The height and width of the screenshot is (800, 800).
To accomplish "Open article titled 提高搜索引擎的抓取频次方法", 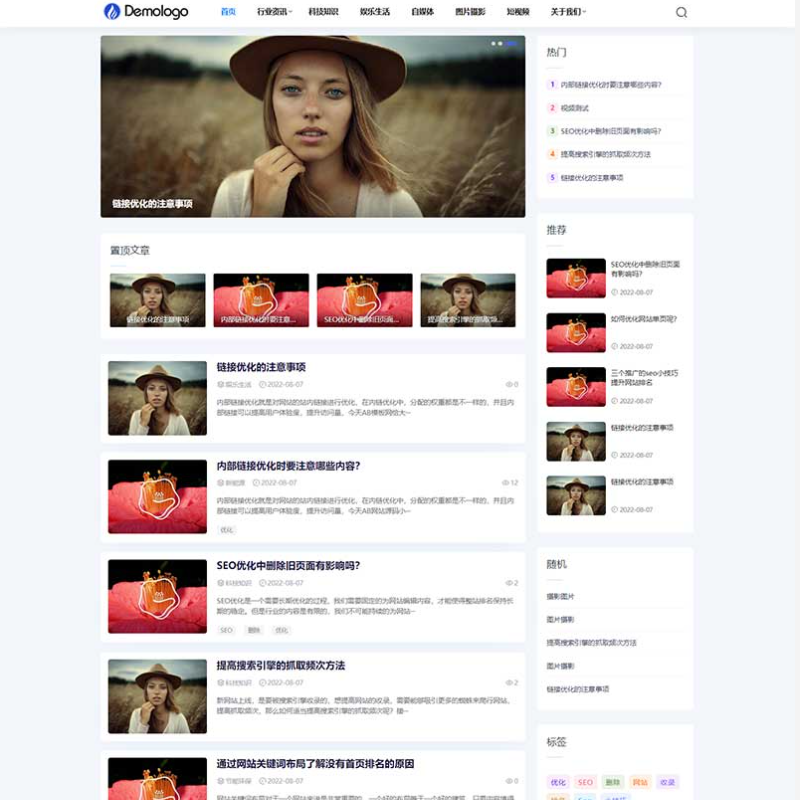I will tap(281, 665).
